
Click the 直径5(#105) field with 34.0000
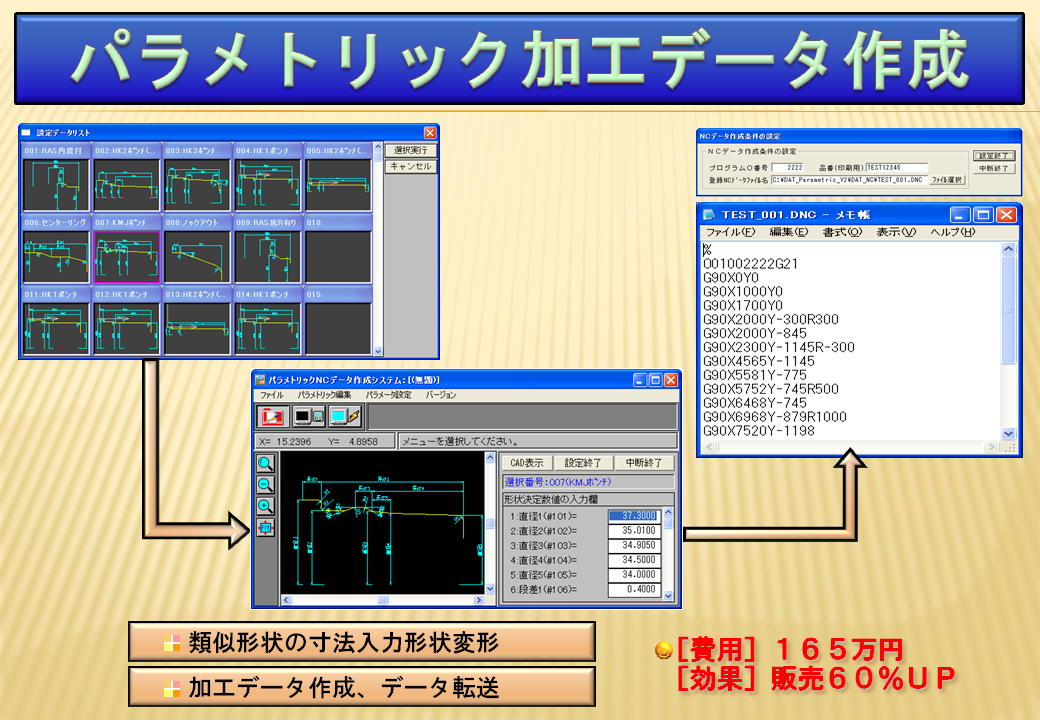pos(633,574)
